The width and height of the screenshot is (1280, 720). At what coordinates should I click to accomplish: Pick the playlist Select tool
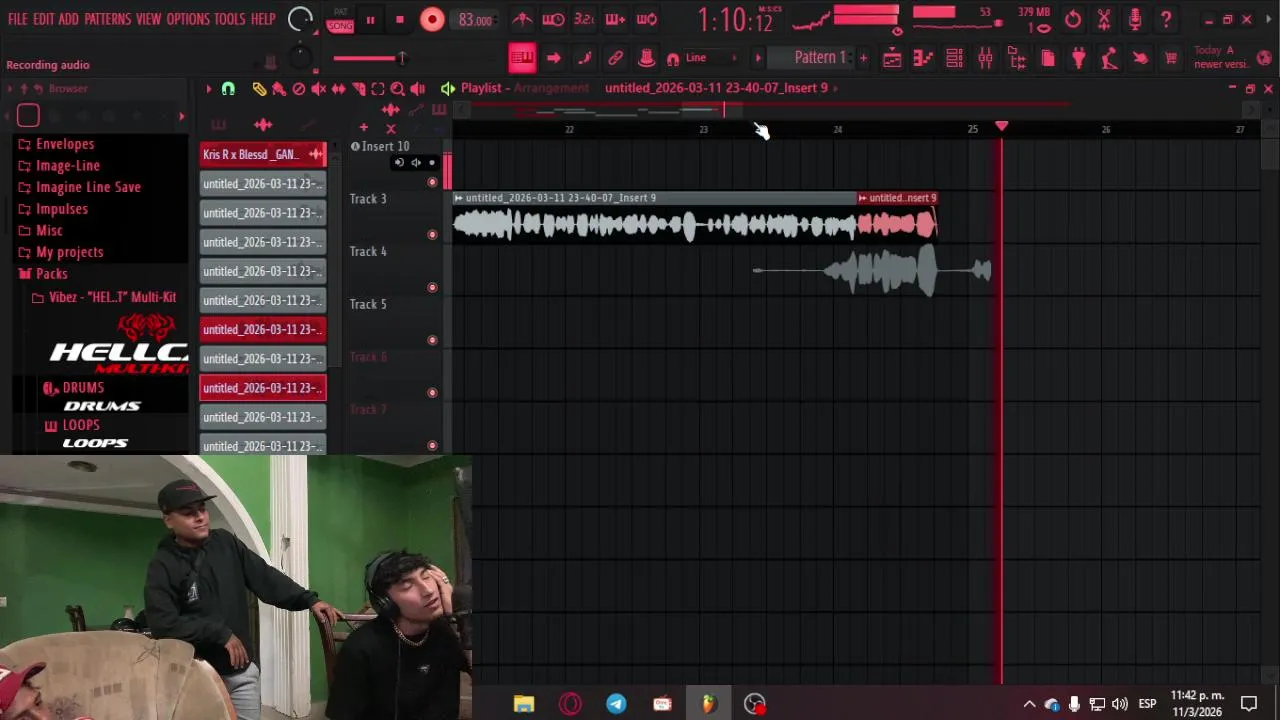pos(378,89)
